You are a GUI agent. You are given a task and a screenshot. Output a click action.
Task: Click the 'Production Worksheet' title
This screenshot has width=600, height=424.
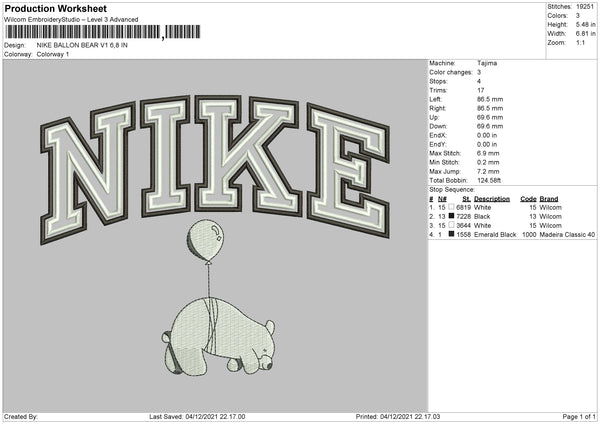click(x=55, y=8)
